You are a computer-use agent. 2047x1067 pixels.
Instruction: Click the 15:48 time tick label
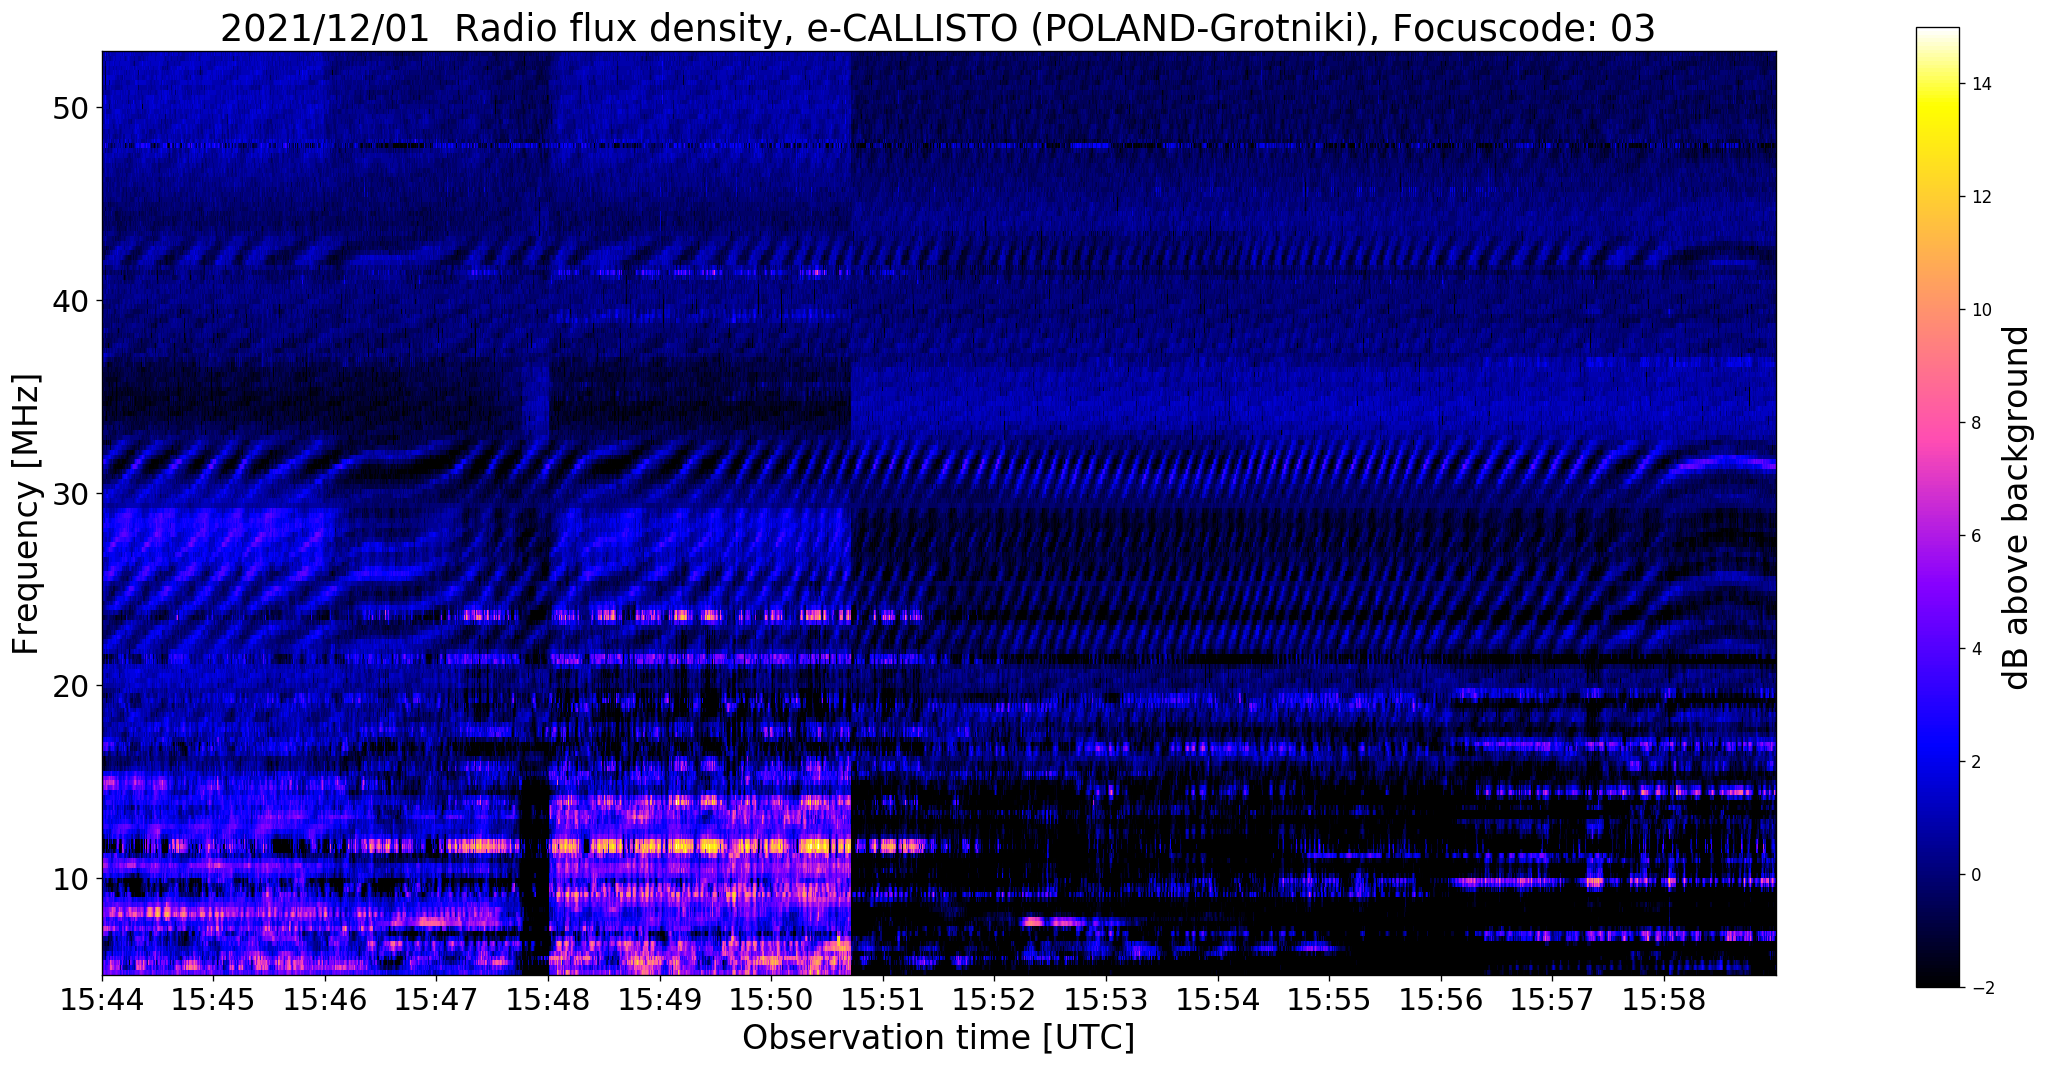click(x=548, y=999)
